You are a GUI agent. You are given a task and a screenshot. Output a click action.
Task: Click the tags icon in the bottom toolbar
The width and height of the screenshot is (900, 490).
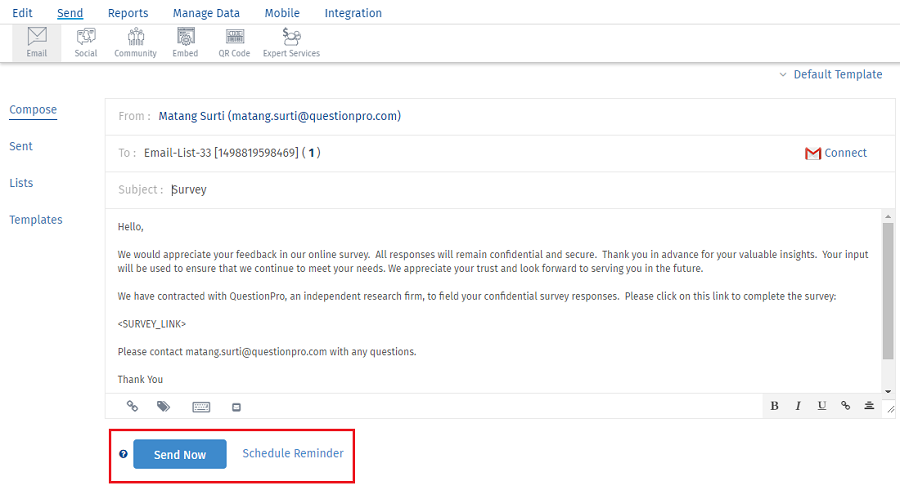(164, 406)
